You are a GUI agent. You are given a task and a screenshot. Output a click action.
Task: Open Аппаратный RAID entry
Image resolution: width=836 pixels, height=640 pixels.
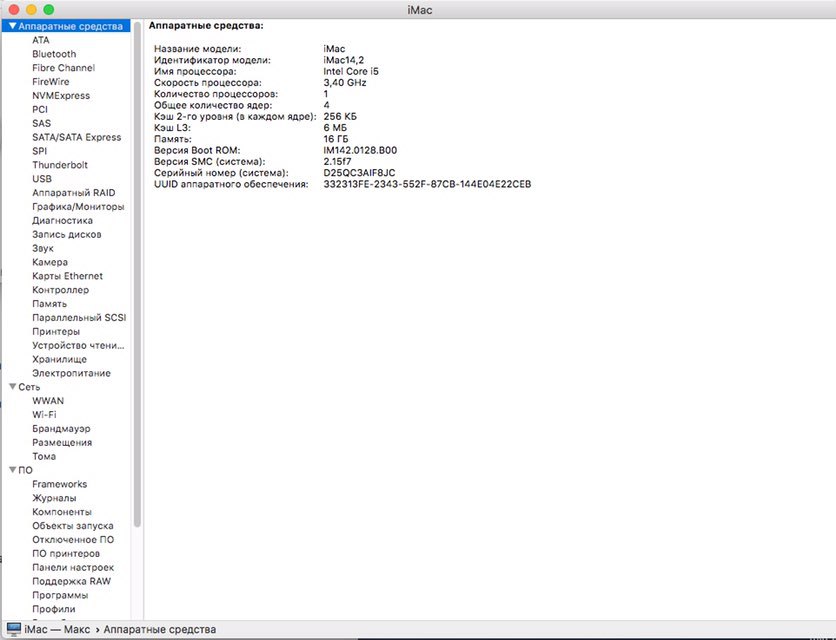click(x=74, y=193)
